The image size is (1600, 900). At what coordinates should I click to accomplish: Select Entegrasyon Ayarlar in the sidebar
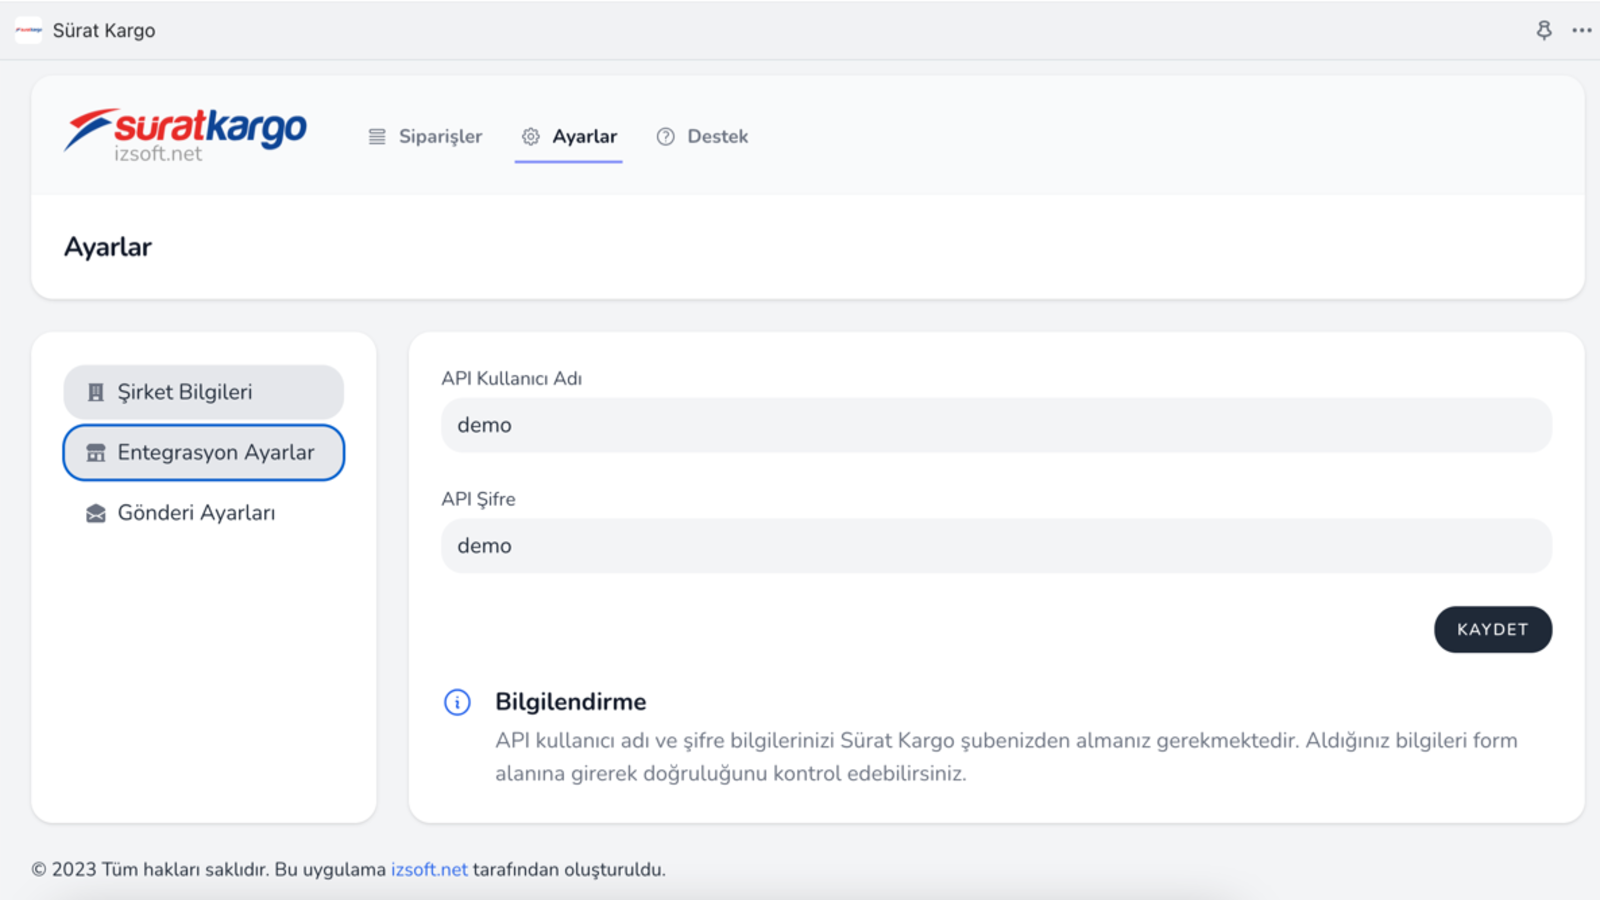pyautogui.click(x=204, y=453)
